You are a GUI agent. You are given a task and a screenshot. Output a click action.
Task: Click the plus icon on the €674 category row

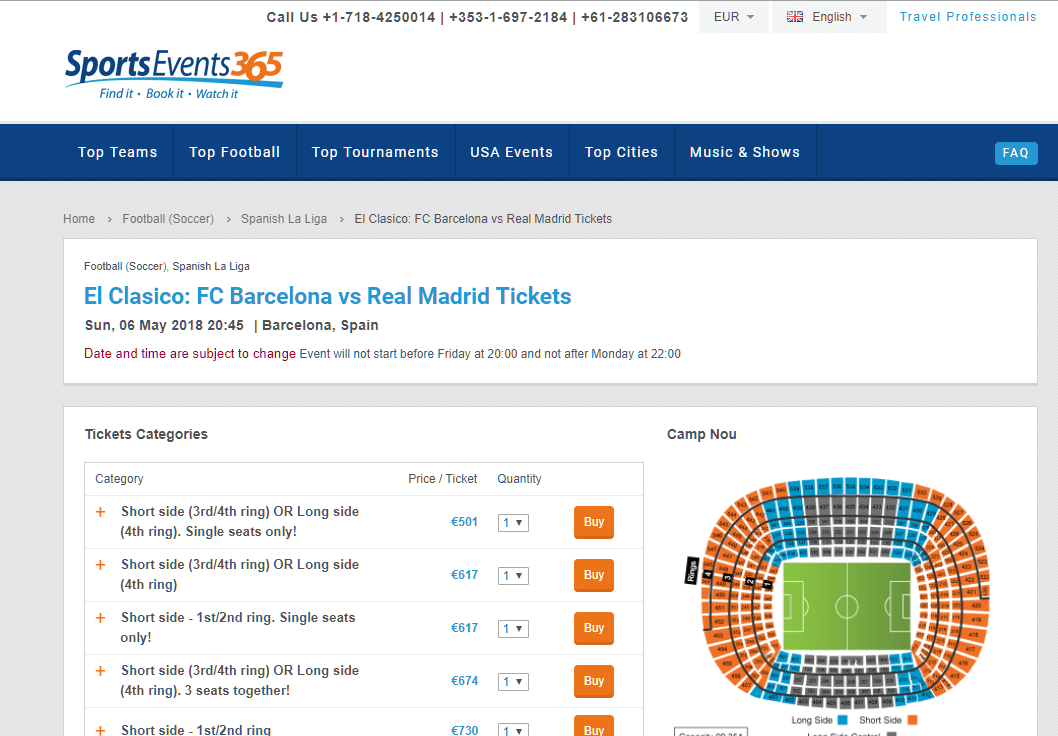pyautogui.click(x=100, y=670)
